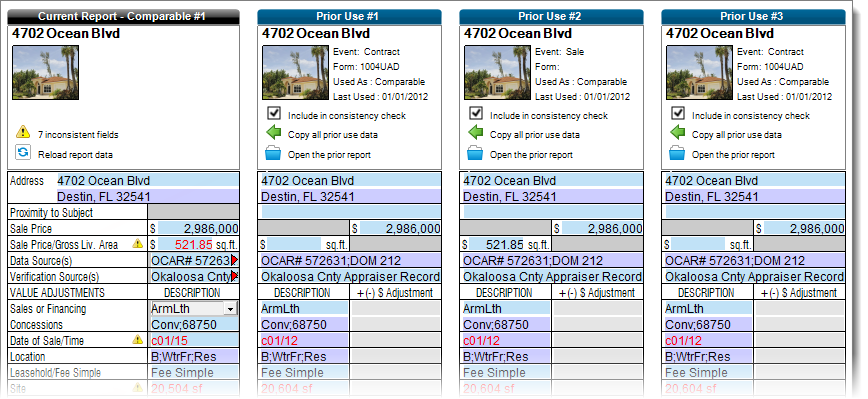The width and height of the screenshot is (868, 399).
Task: Click the Current Report address field 4702 Ocean Blvd
Action: pyautogui.click(x=148, y=180)
